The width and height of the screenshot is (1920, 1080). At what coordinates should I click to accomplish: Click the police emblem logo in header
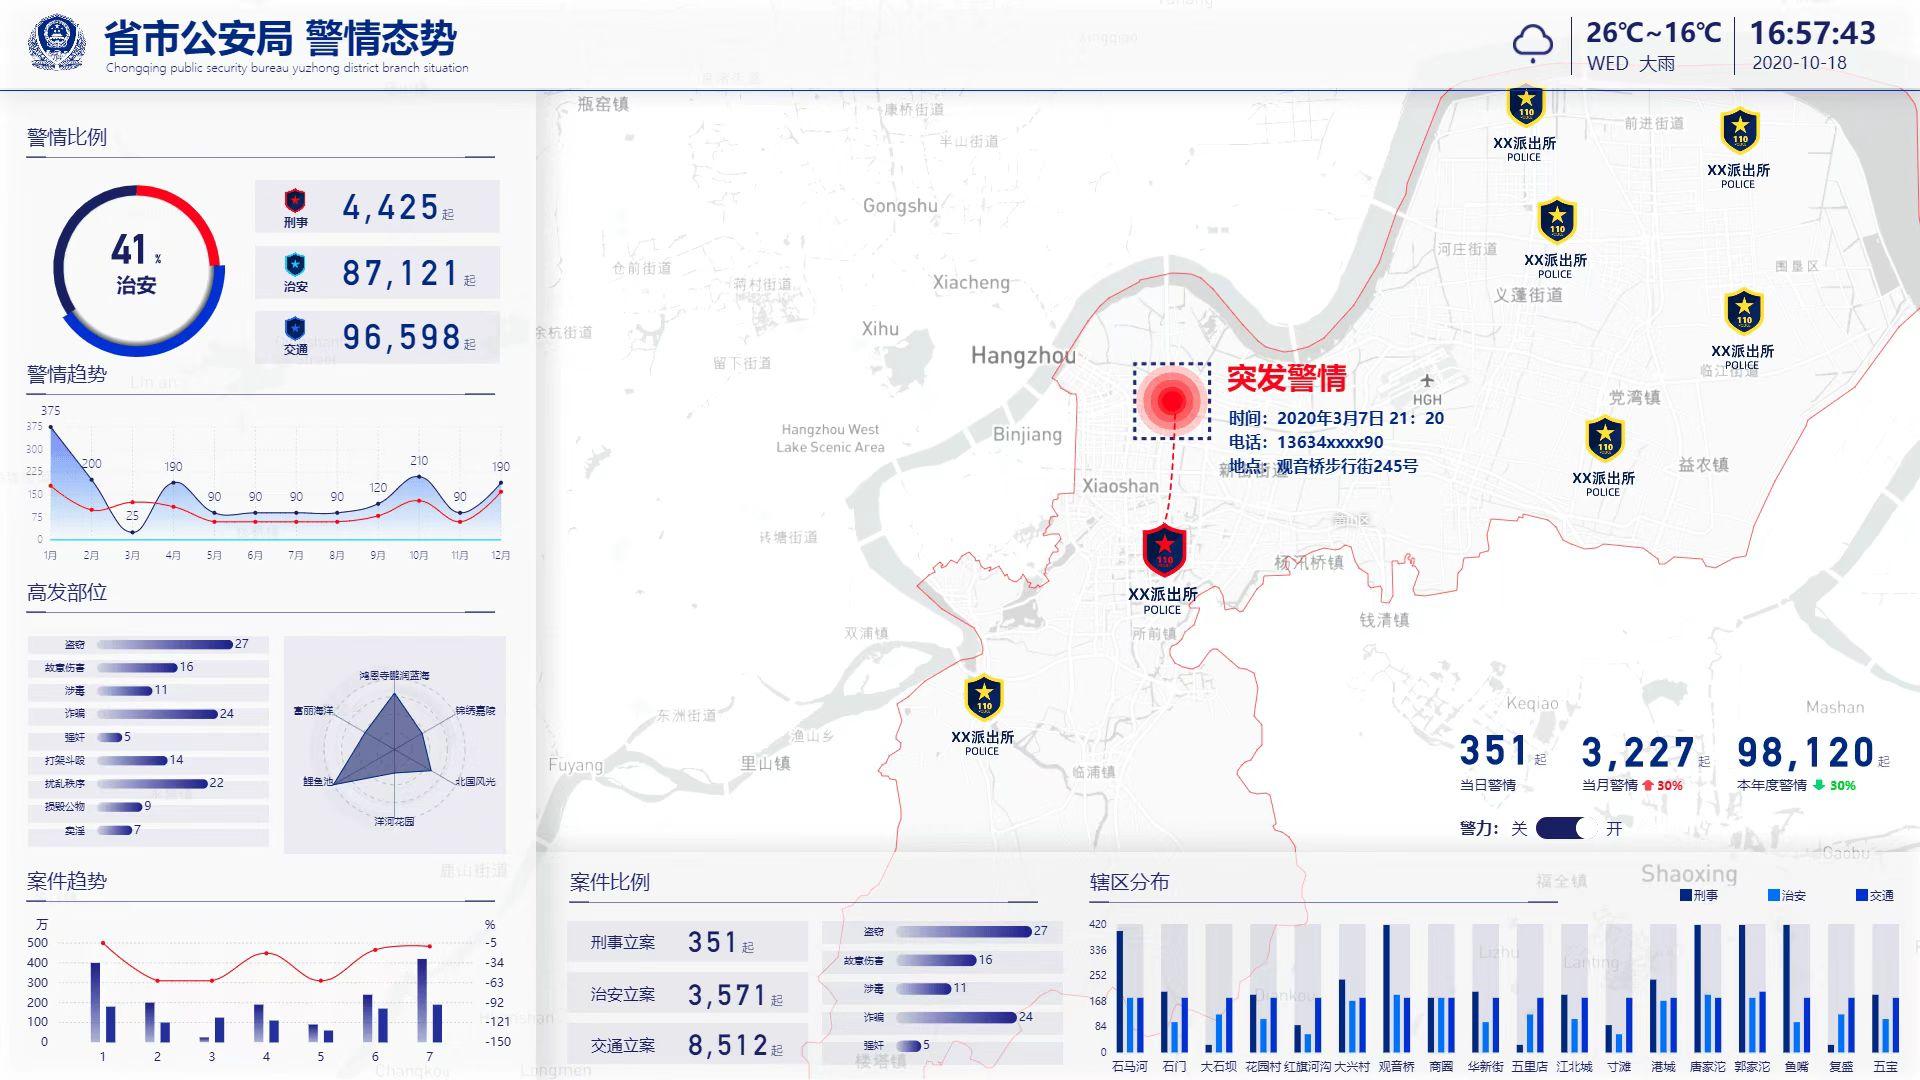pyautogui.click(x=57, y=42)
